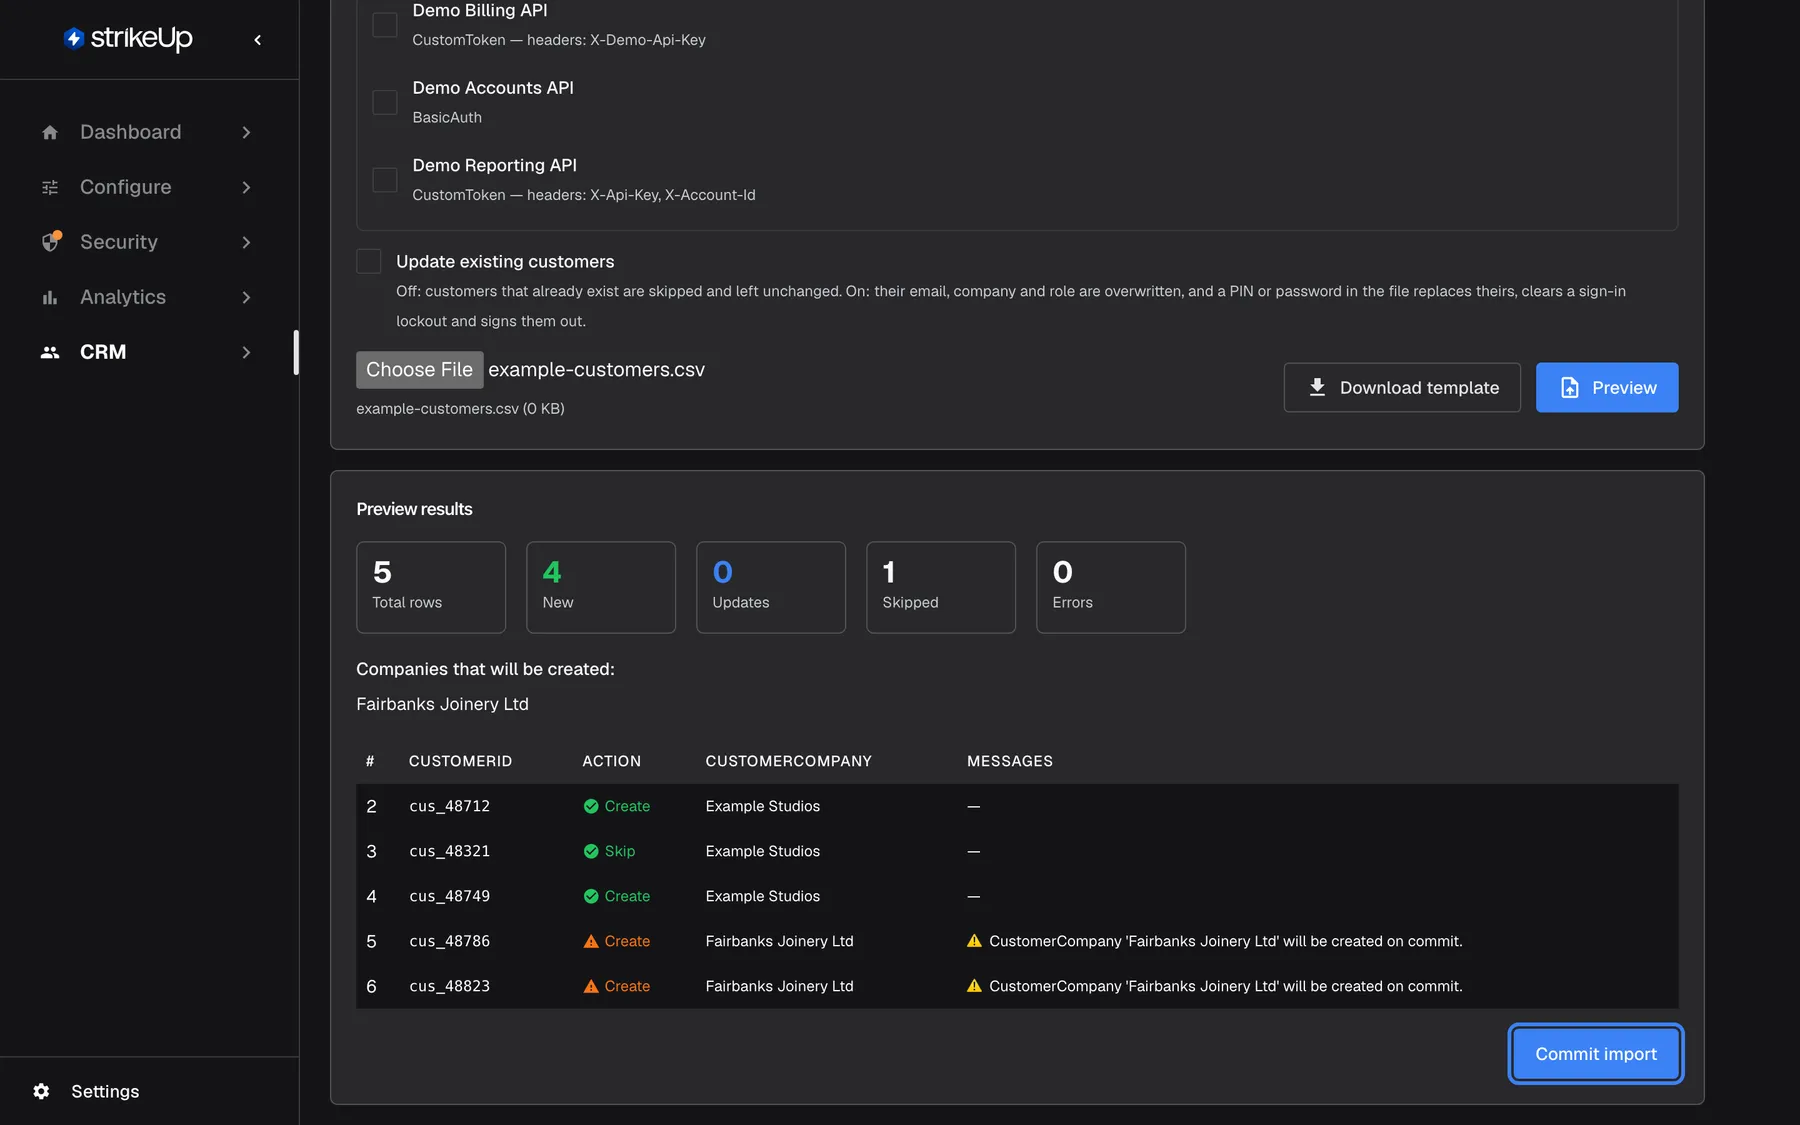This screenshot has width=1800, height=1125.
Task: Expand the Configure menu chevron
Action: 246,187
